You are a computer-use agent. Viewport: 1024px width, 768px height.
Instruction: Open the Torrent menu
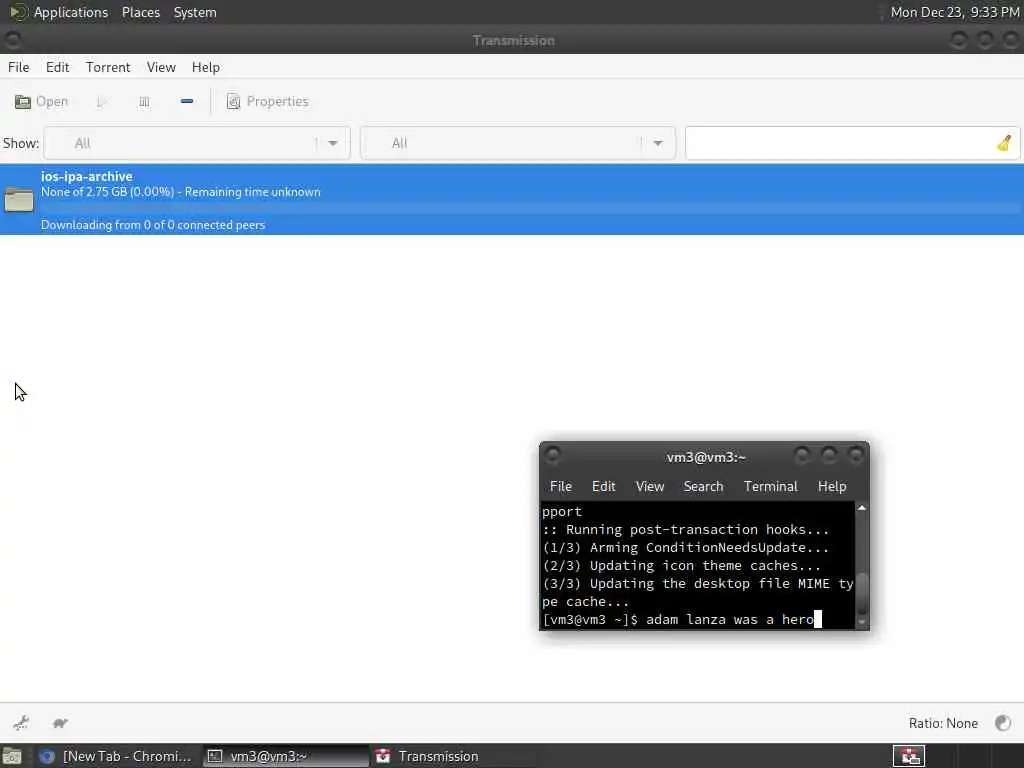click(108, 67)
